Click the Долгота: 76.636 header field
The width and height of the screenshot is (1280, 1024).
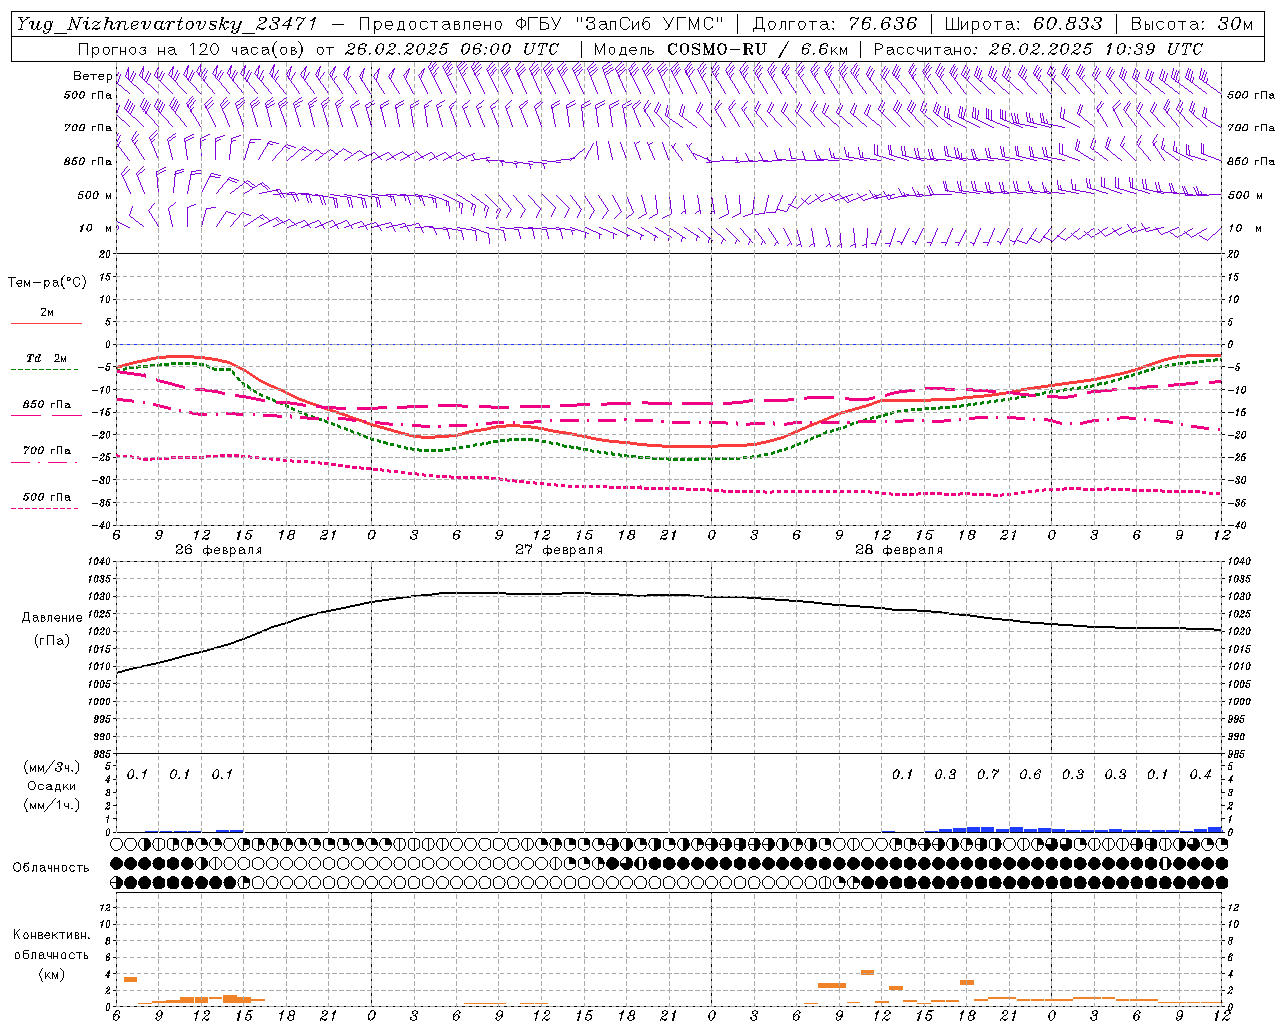[x=833, y=24]
